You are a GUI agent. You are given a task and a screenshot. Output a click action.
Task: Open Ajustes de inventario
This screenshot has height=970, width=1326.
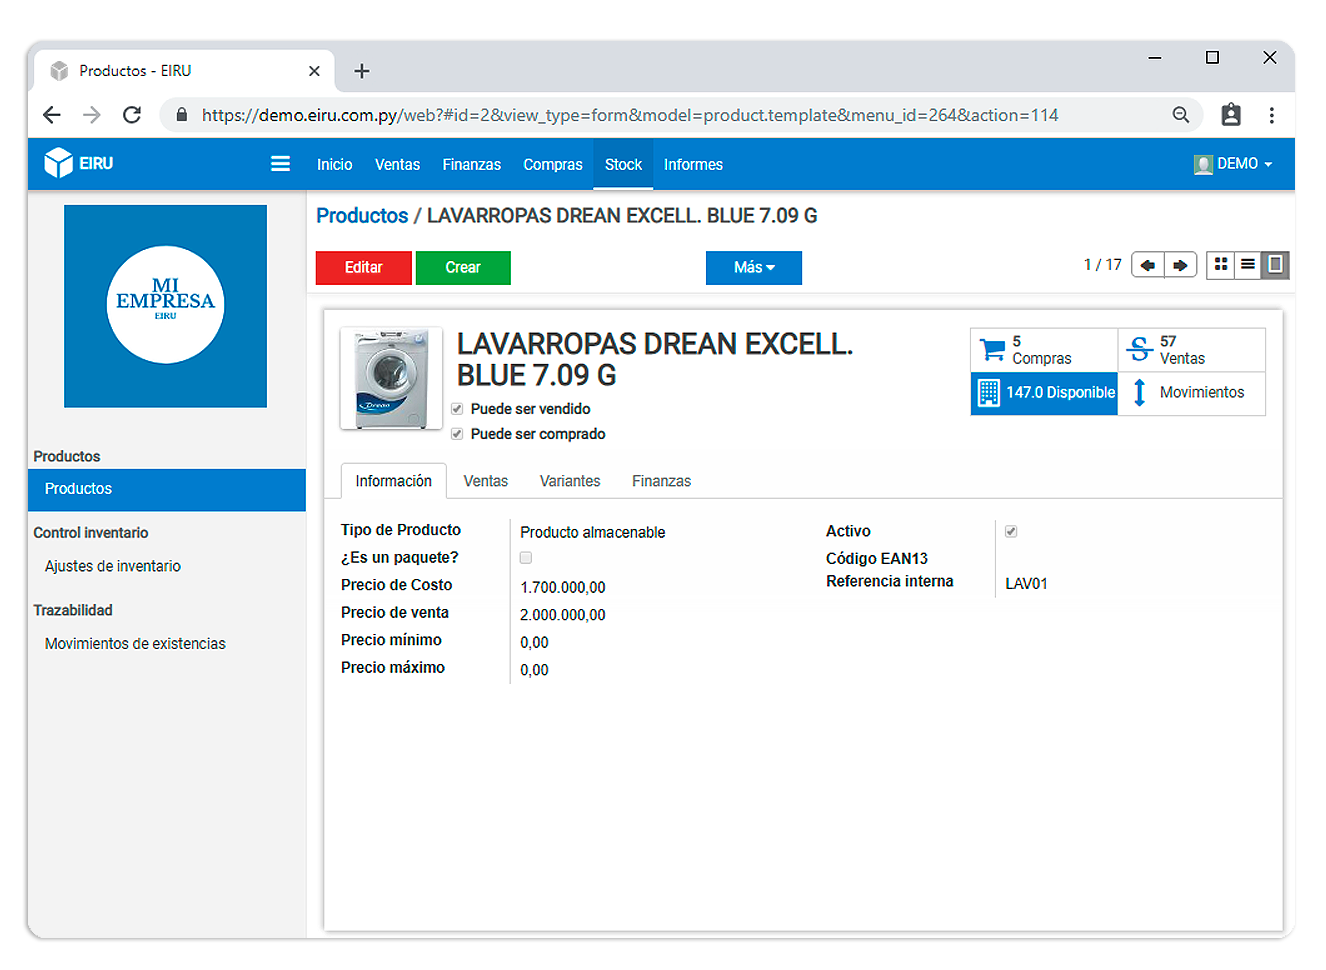[113, 566]
